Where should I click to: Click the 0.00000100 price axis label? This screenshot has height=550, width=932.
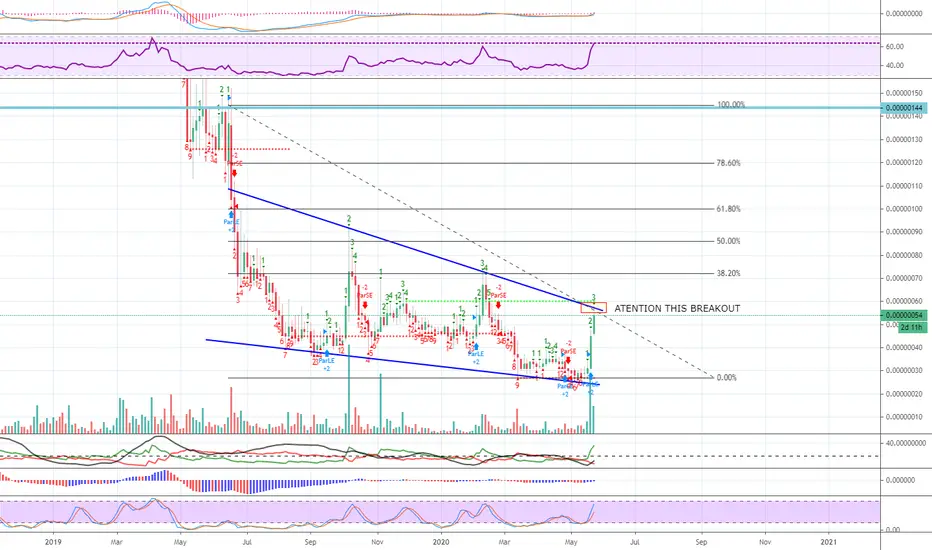[x=904, y=209]
